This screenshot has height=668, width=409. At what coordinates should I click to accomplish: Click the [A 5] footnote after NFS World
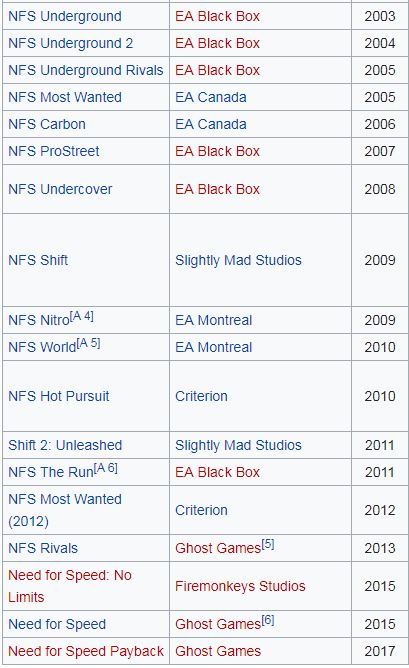(x=89, y=343)
